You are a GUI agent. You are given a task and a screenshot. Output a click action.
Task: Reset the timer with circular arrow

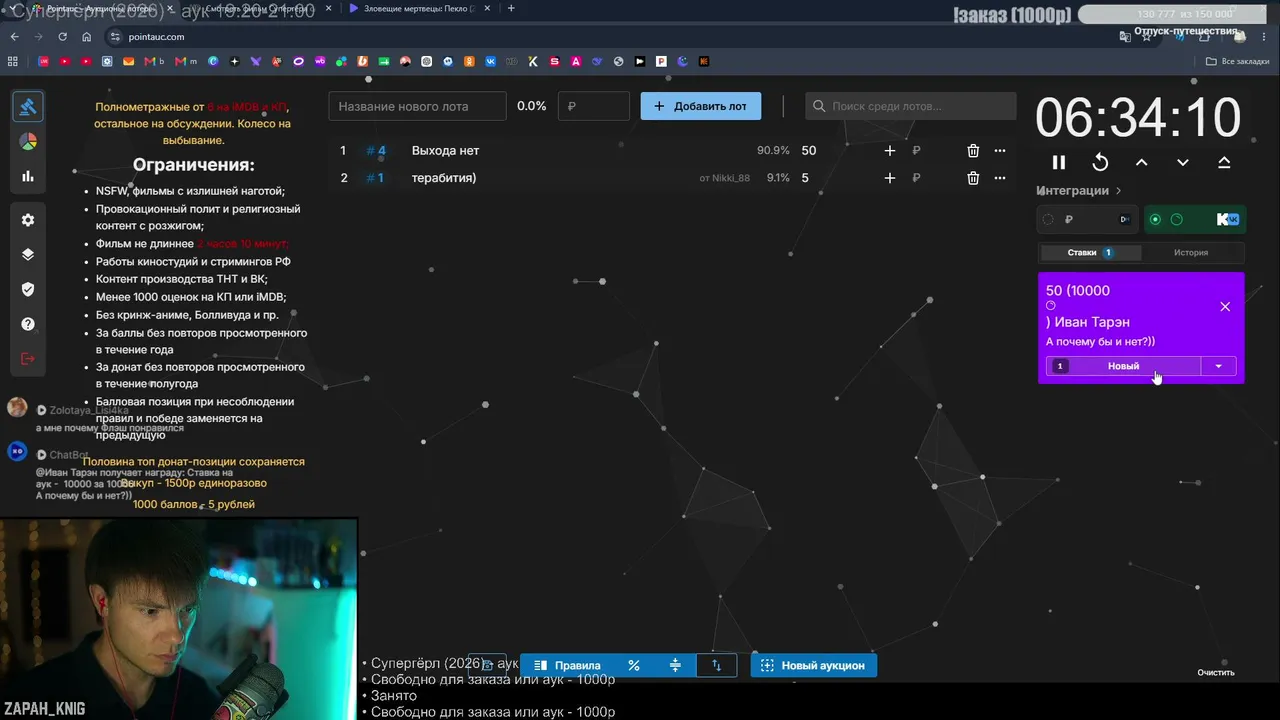1100,162
